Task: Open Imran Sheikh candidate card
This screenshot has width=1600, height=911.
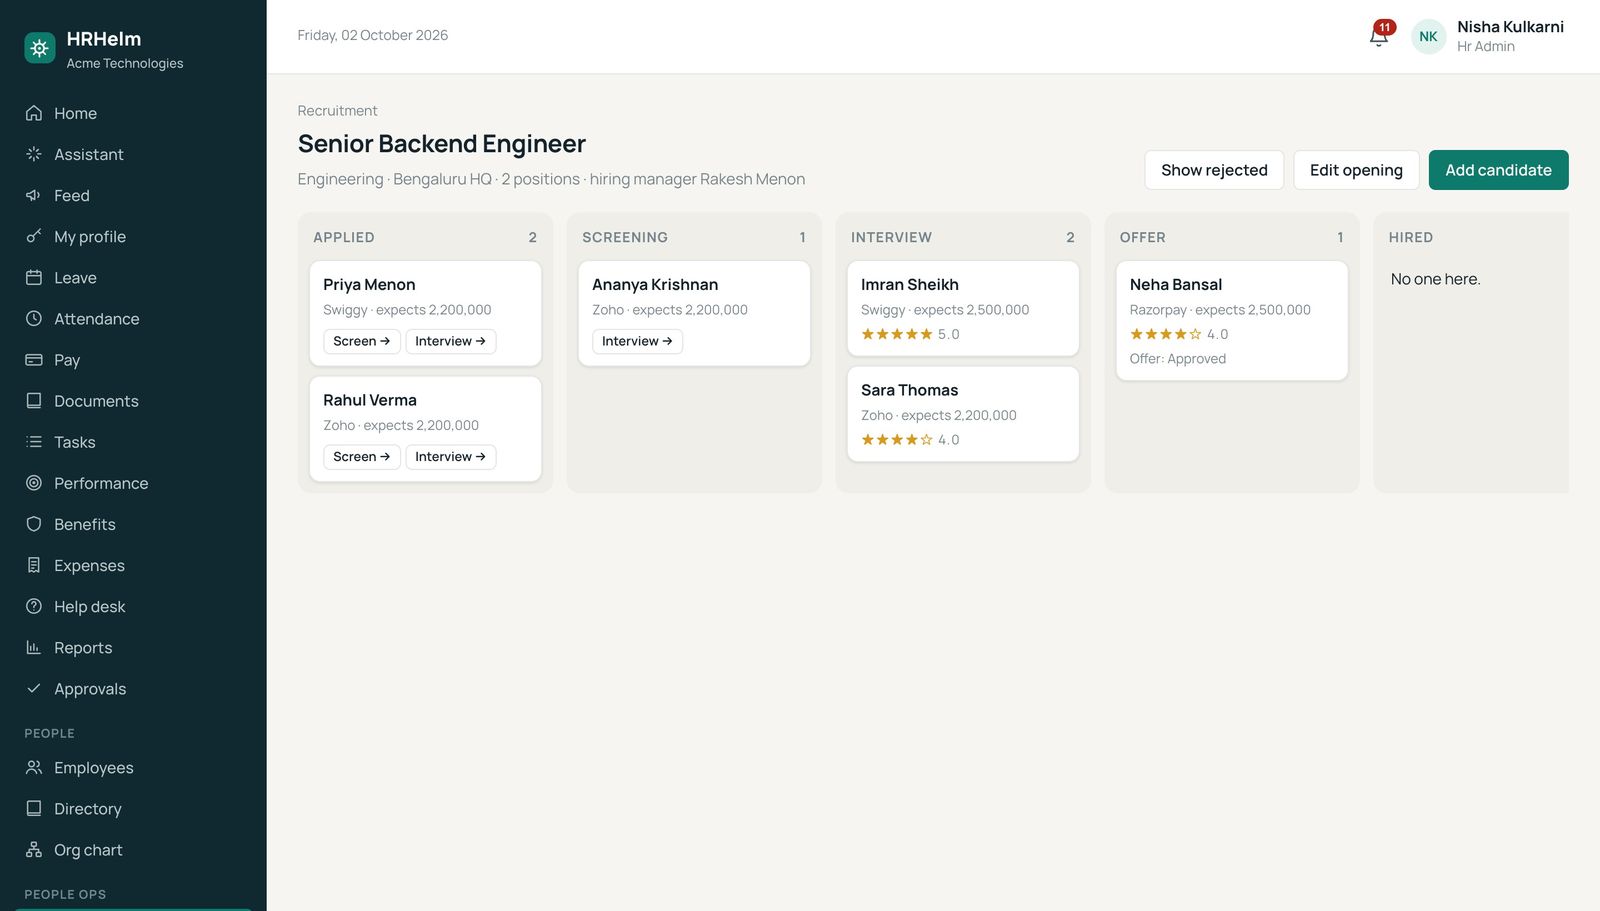Action: coord(963,308)
